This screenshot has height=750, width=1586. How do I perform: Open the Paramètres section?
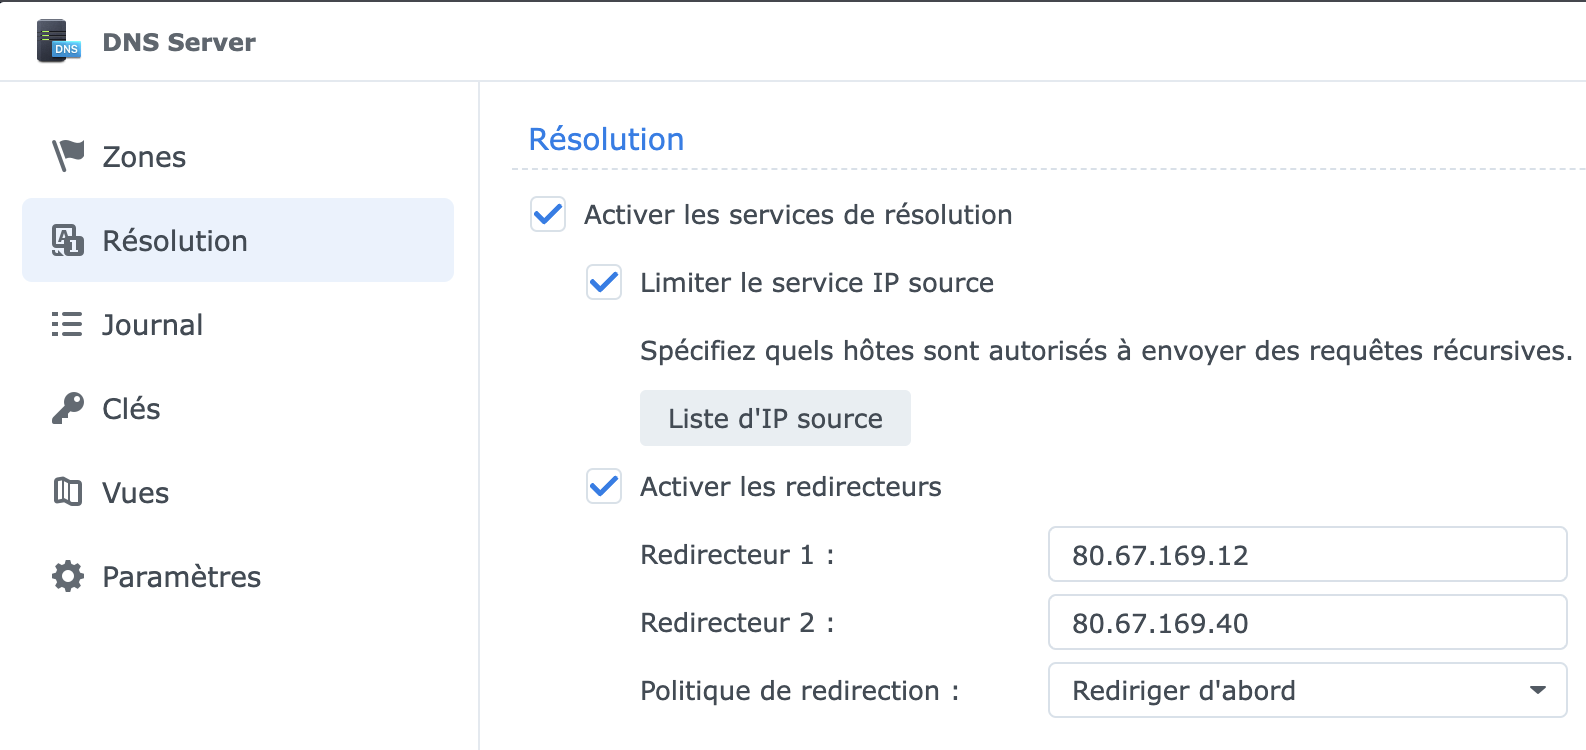tap(181, 577)
